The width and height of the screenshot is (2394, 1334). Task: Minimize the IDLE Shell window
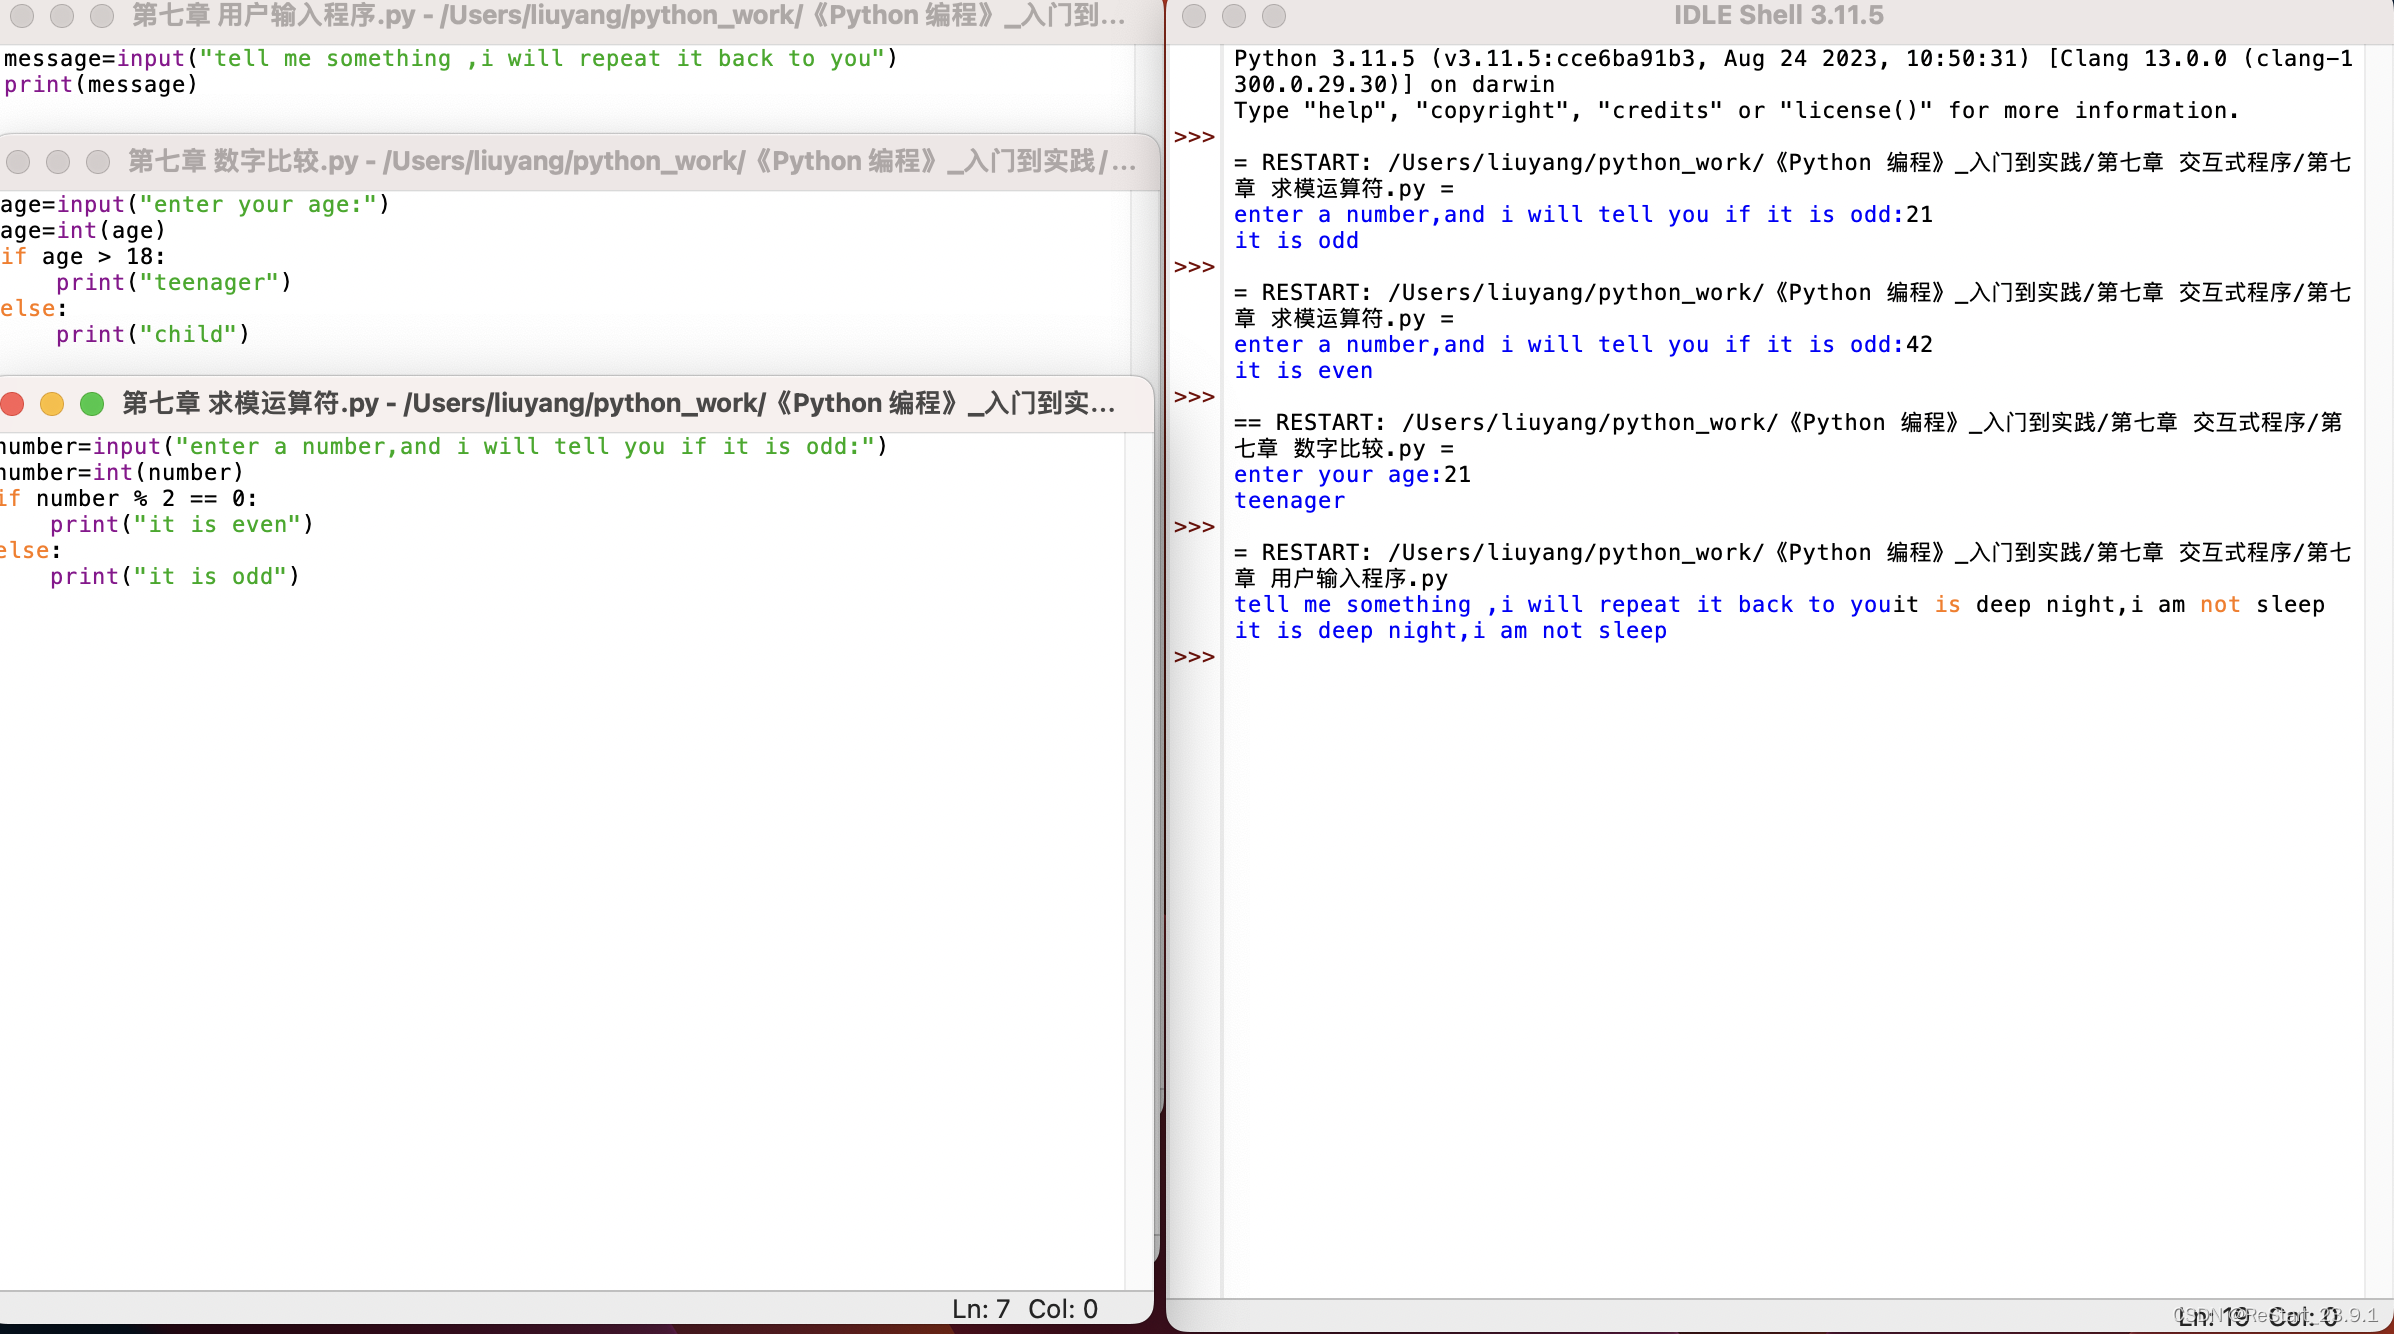1234,16
